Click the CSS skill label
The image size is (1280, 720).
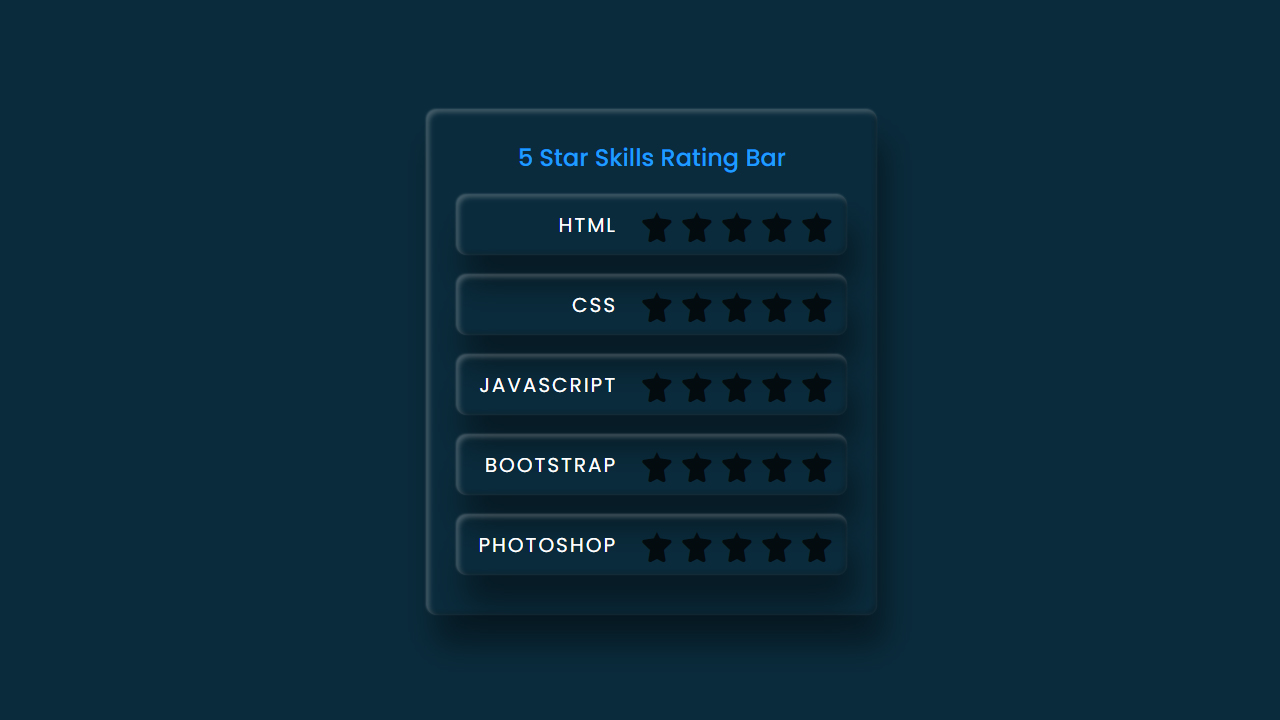click(594, 305)
